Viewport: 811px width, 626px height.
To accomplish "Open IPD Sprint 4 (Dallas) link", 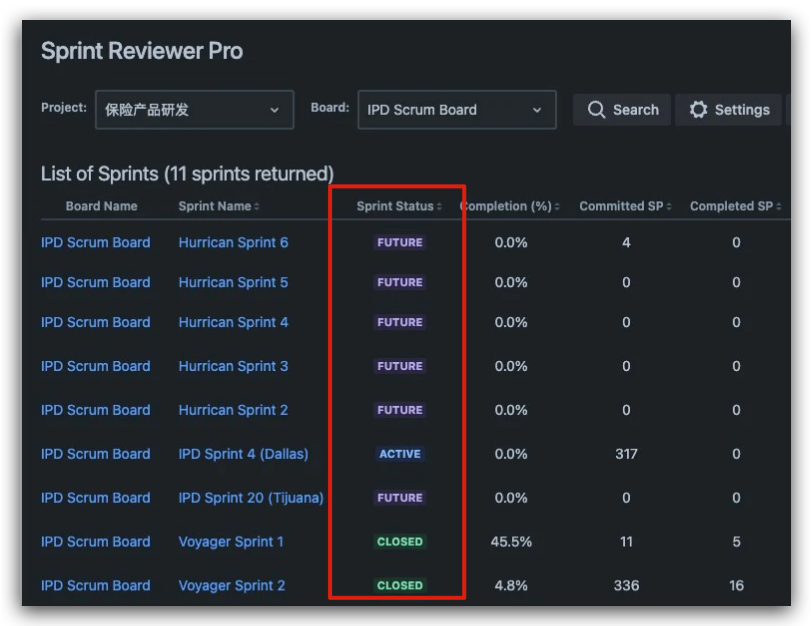I will coord(243,454).
